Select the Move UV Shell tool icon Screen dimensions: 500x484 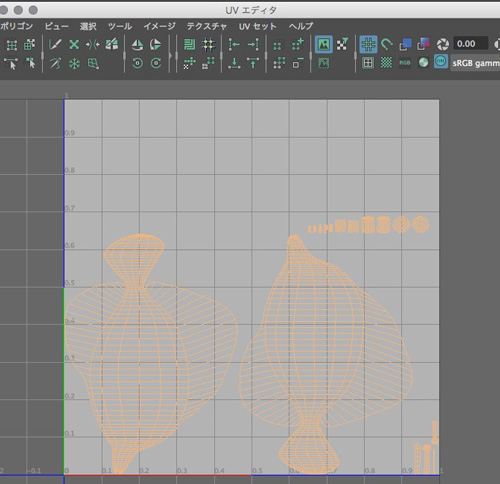29,45
